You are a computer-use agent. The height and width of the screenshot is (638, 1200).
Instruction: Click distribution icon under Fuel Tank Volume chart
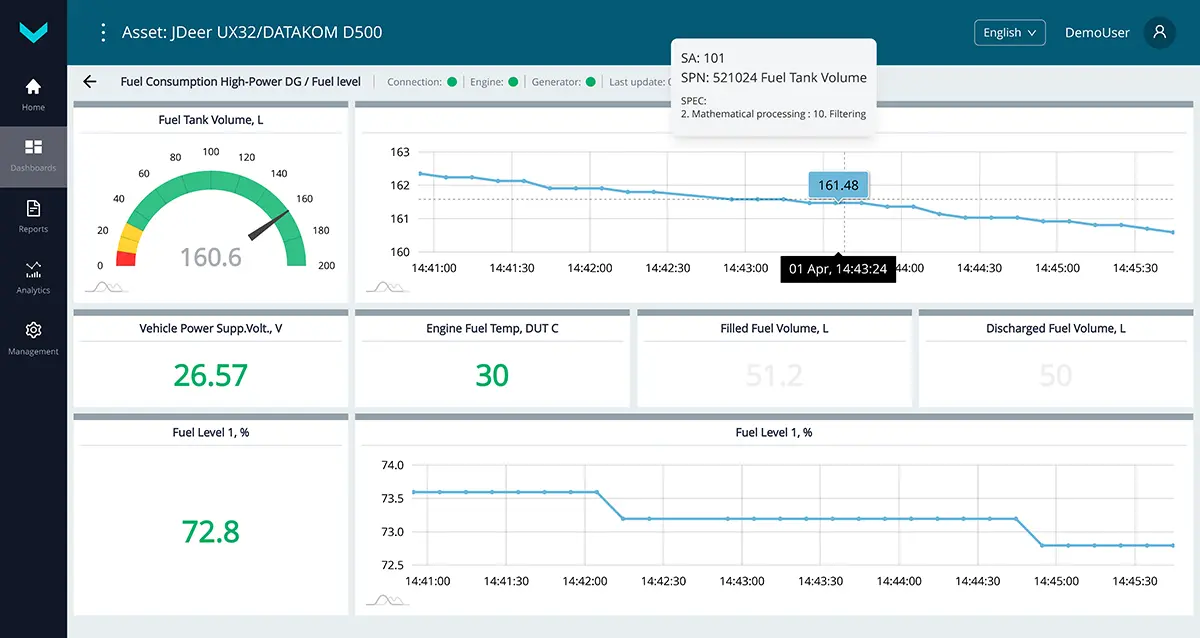[x=386, y=286]
